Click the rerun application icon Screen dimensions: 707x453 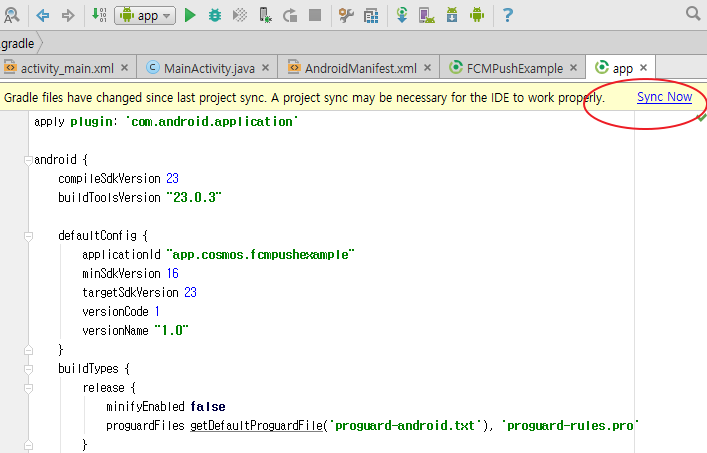click(290, 16)
